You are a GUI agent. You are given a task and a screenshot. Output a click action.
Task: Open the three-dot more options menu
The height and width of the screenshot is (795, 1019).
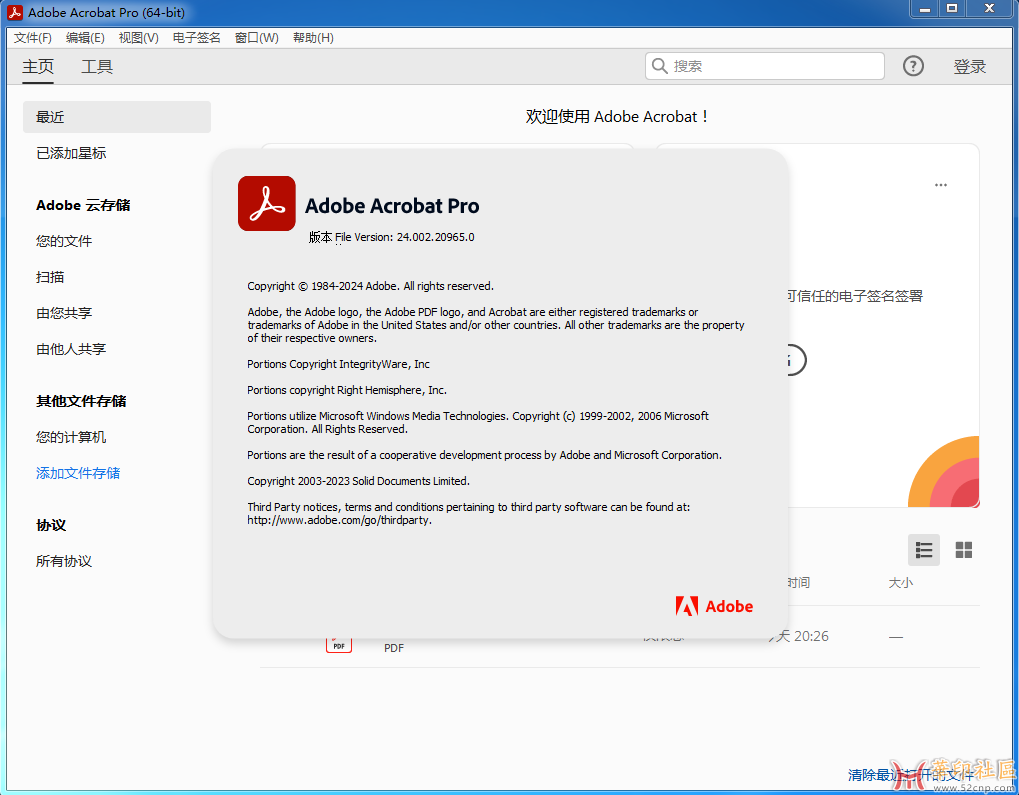tap(940, 185)
